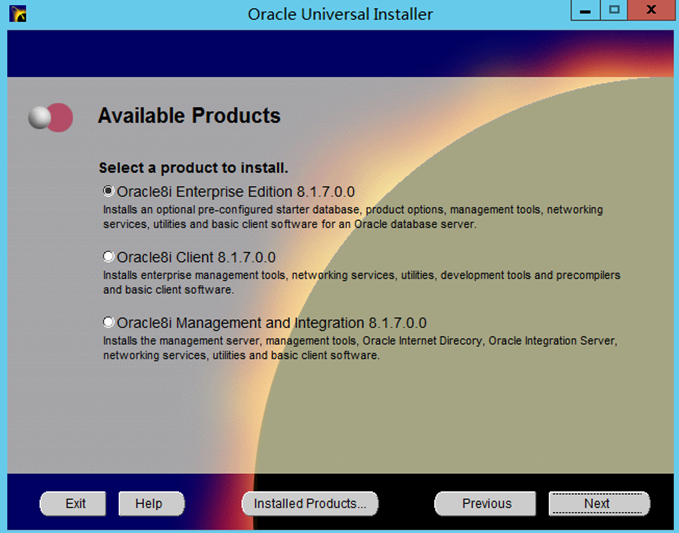Click the 'Oracle Universal Installer' window title
Screen dimensions: 679x533
point(340,14)
